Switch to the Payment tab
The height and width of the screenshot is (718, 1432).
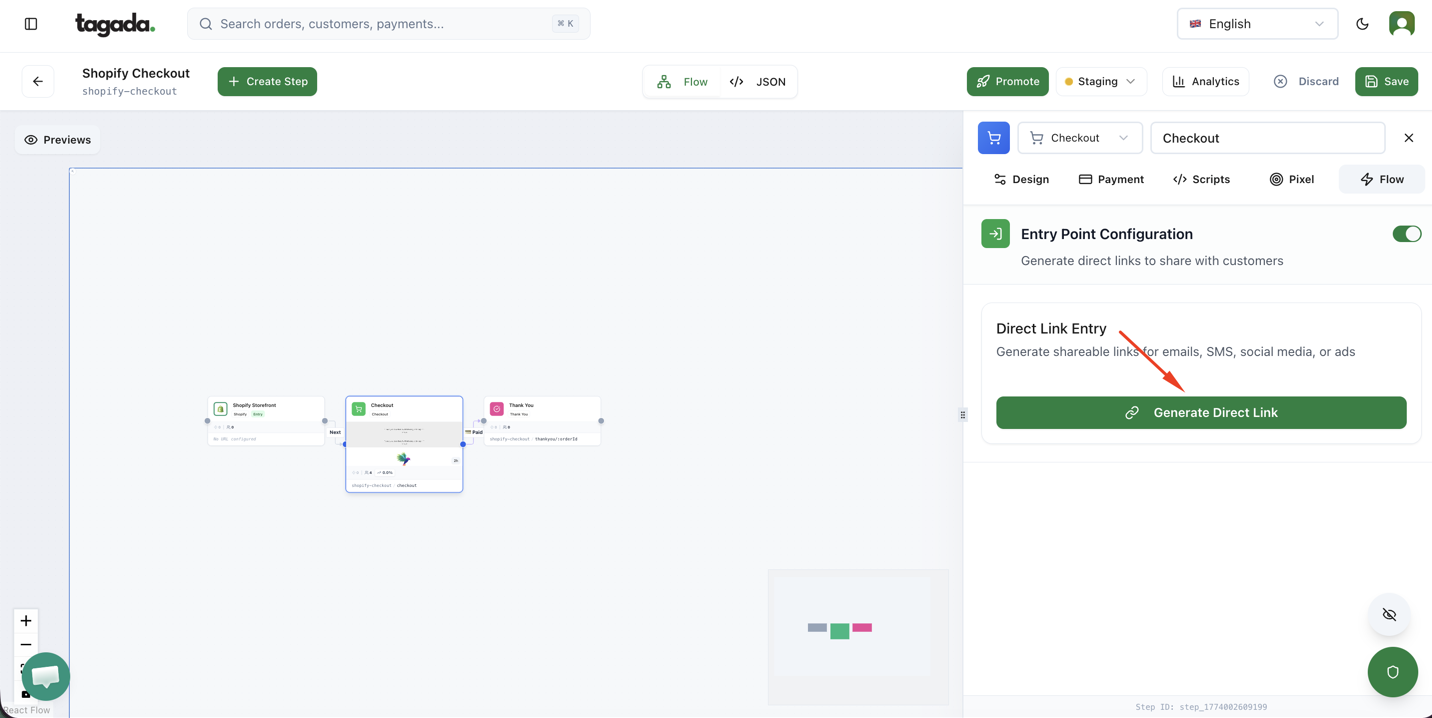[x=1111, y=179]
